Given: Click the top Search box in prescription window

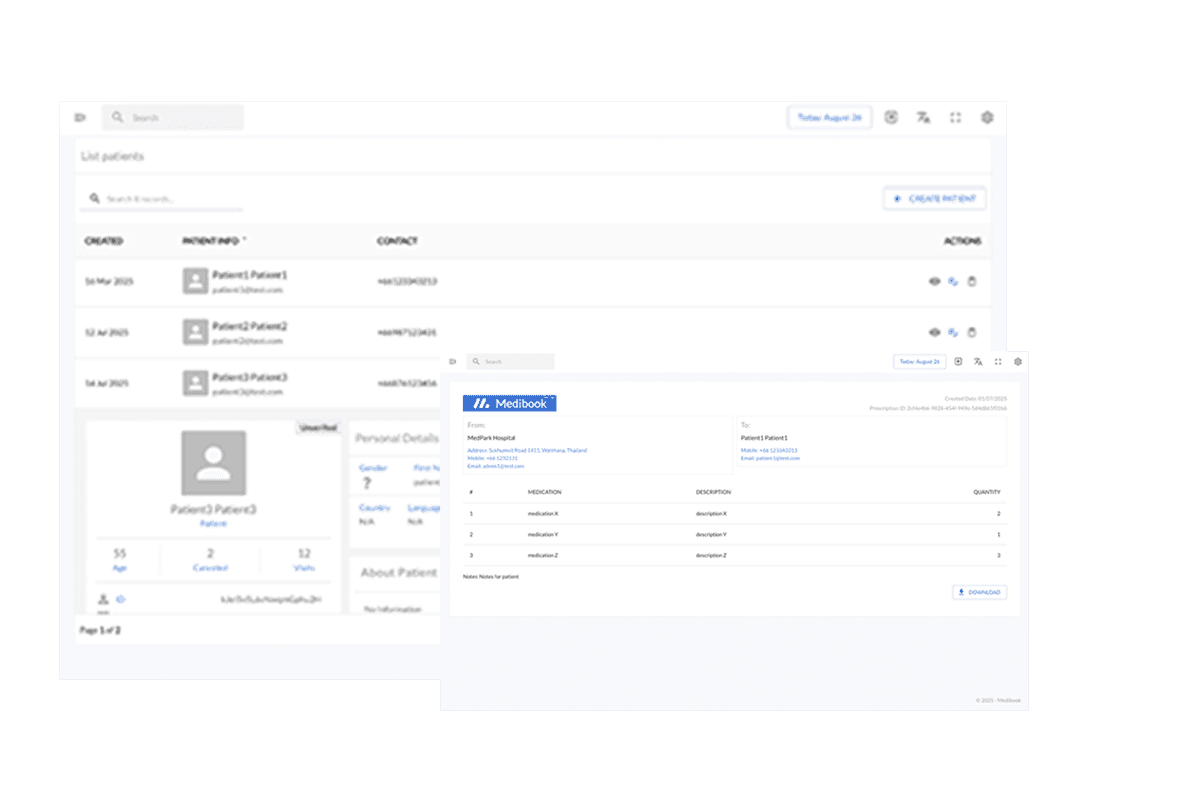Looking at the screenshot, I should (510, 362).
